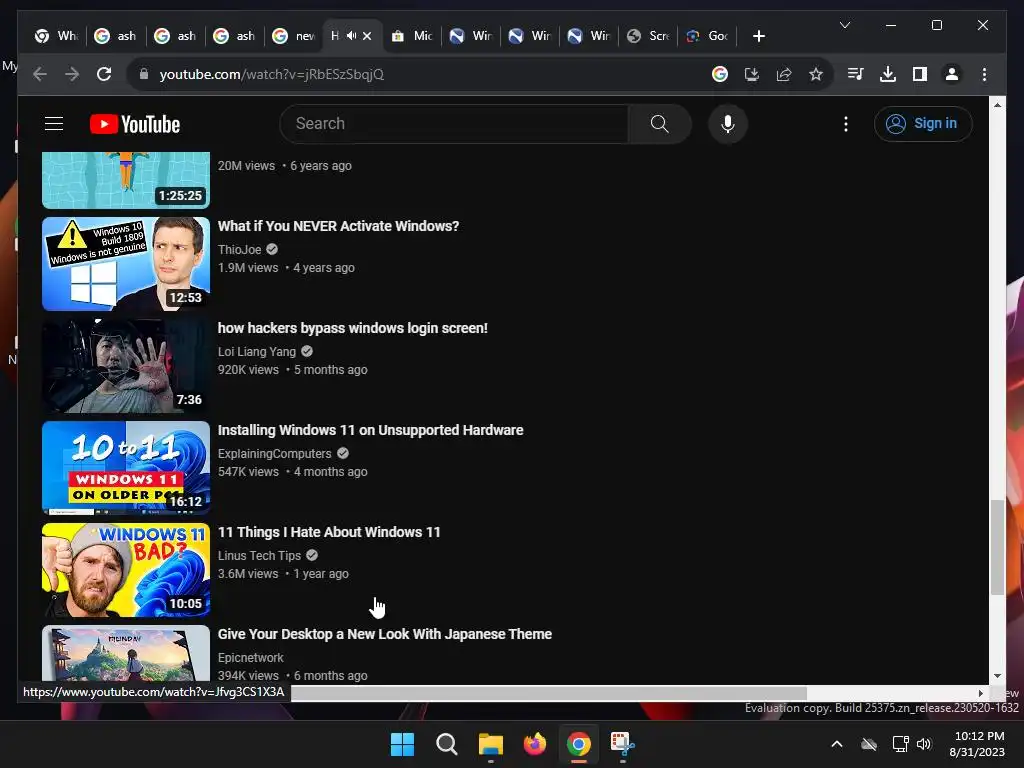Open the Chrome downloads icon
1024x768 pixels.
point(888,74)
